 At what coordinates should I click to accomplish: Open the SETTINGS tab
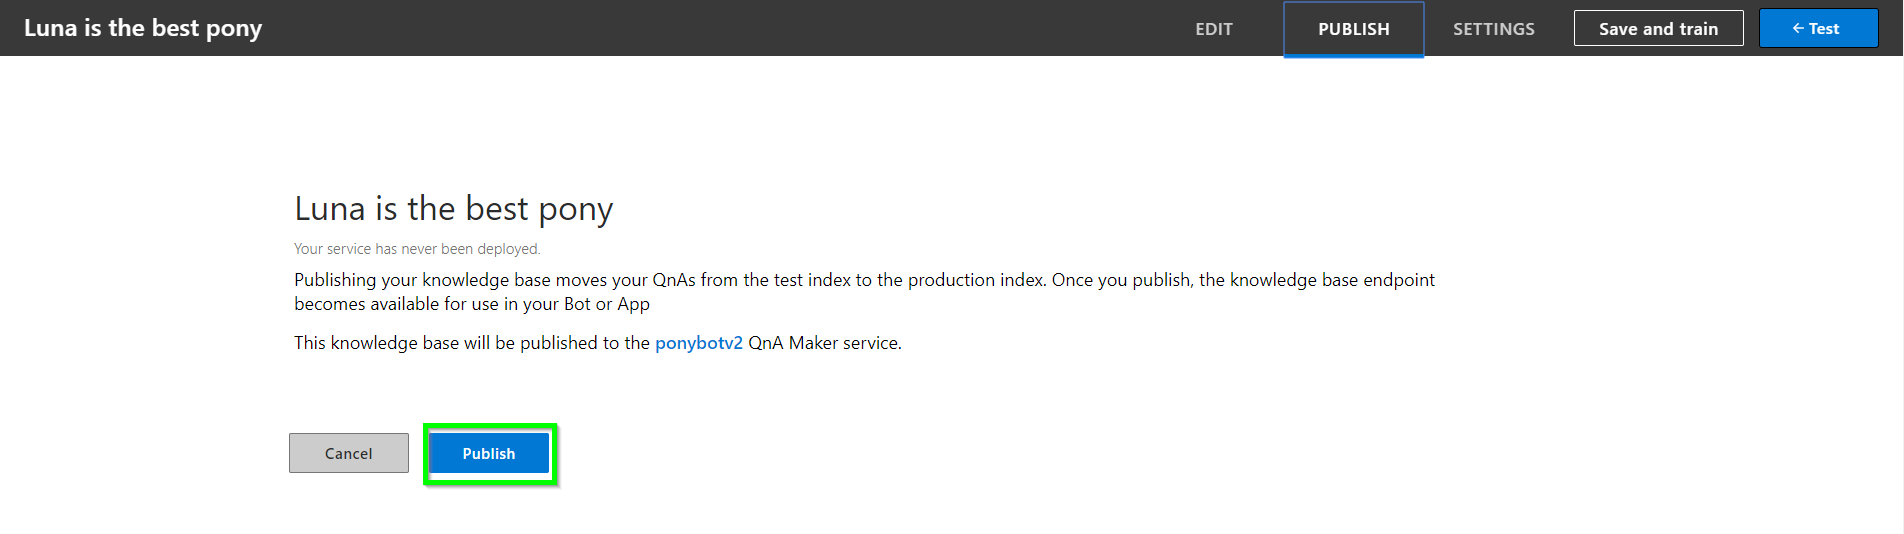pyautogui.click(x=1494, y=29)
